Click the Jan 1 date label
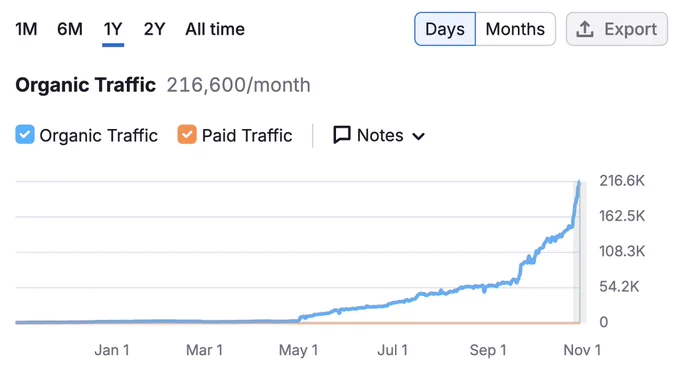The width and height of the screenshot is (680, 375). coord(112,350)
